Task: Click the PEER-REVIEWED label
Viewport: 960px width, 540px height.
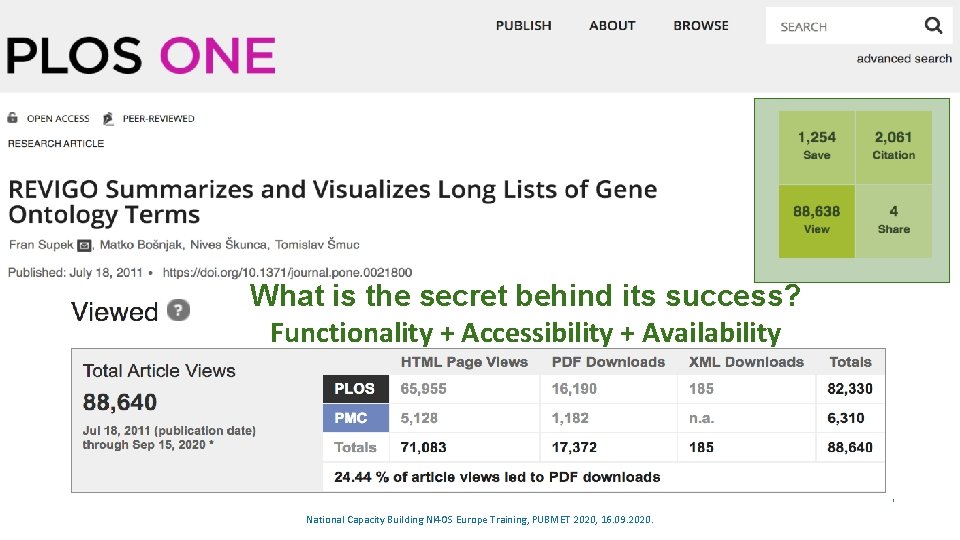Action: pos(159,119)
